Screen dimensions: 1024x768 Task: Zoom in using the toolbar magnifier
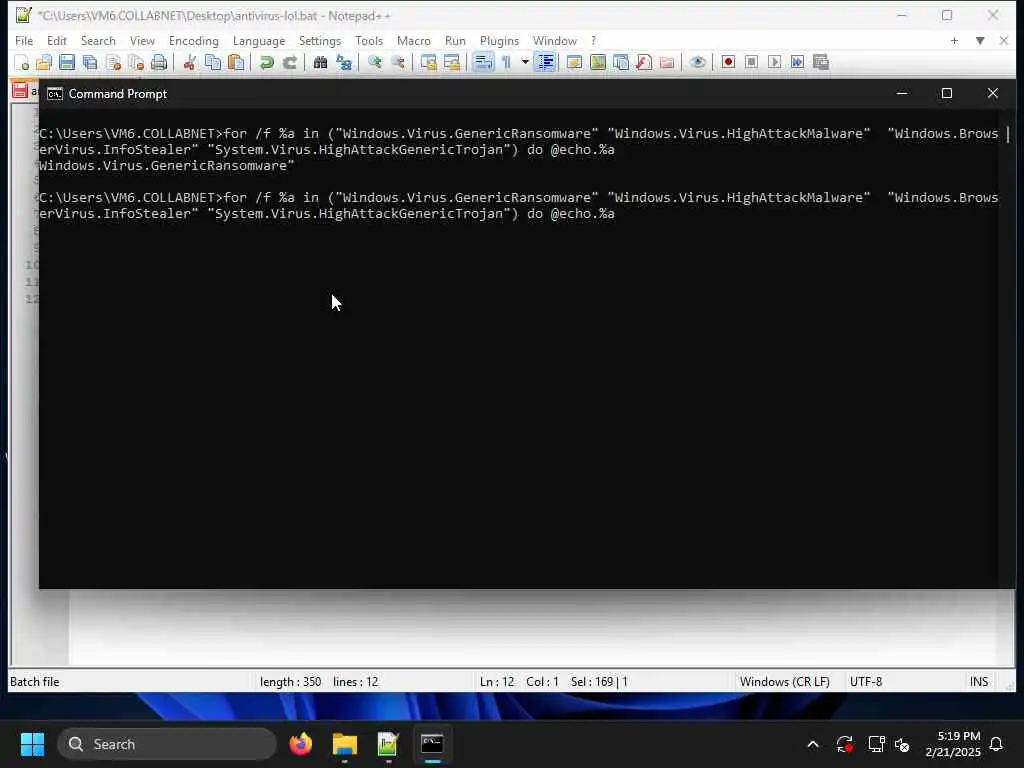374,63
